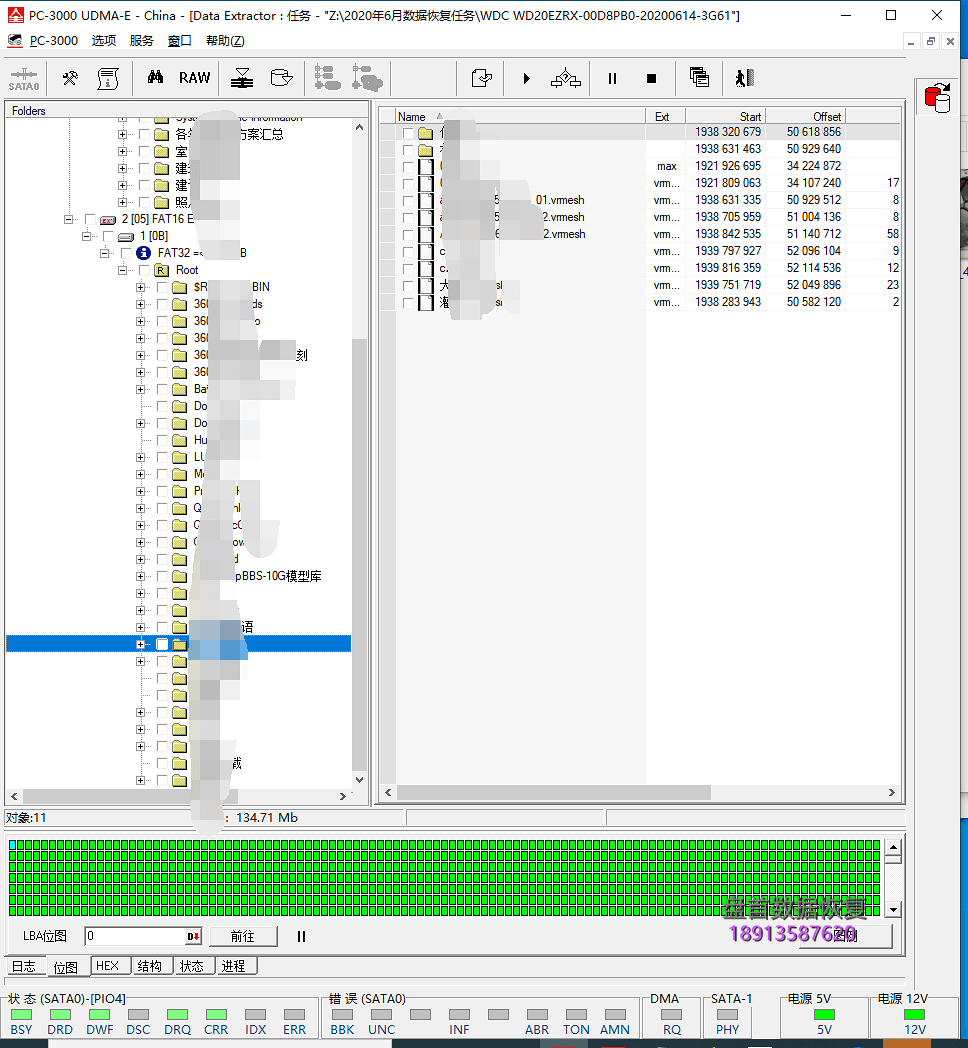Expand the highlighted blue folder row
968x1048 pixels.
click(140, 644)
